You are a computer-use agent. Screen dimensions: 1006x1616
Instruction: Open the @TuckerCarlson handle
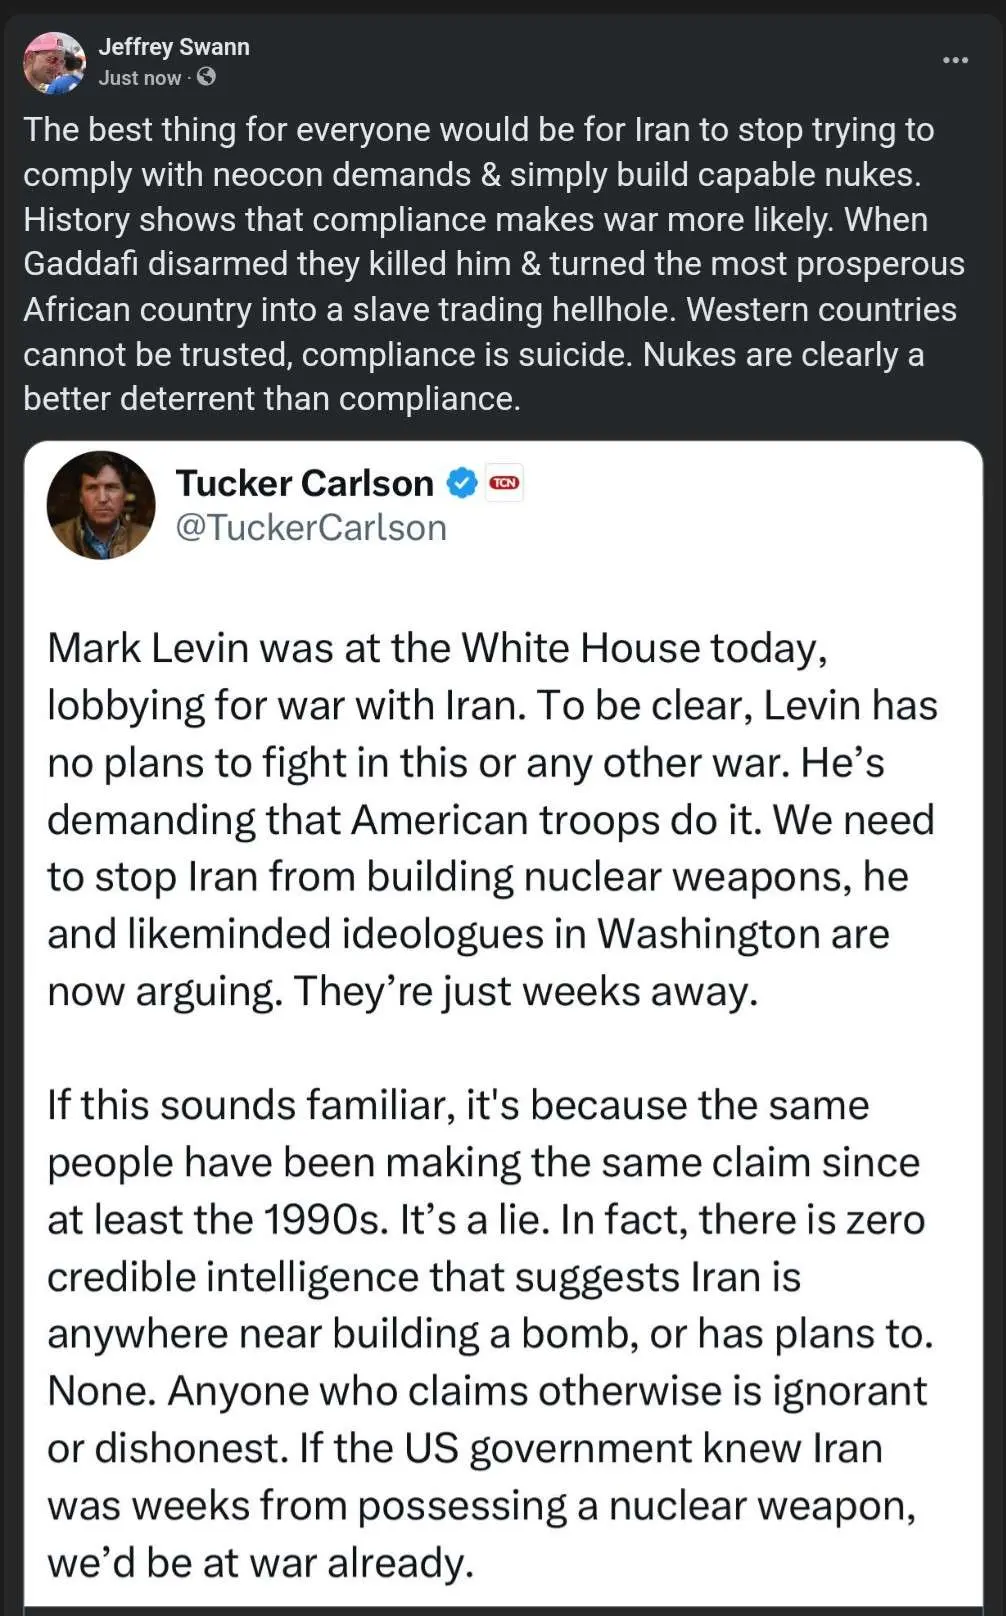tap(311, 528)
